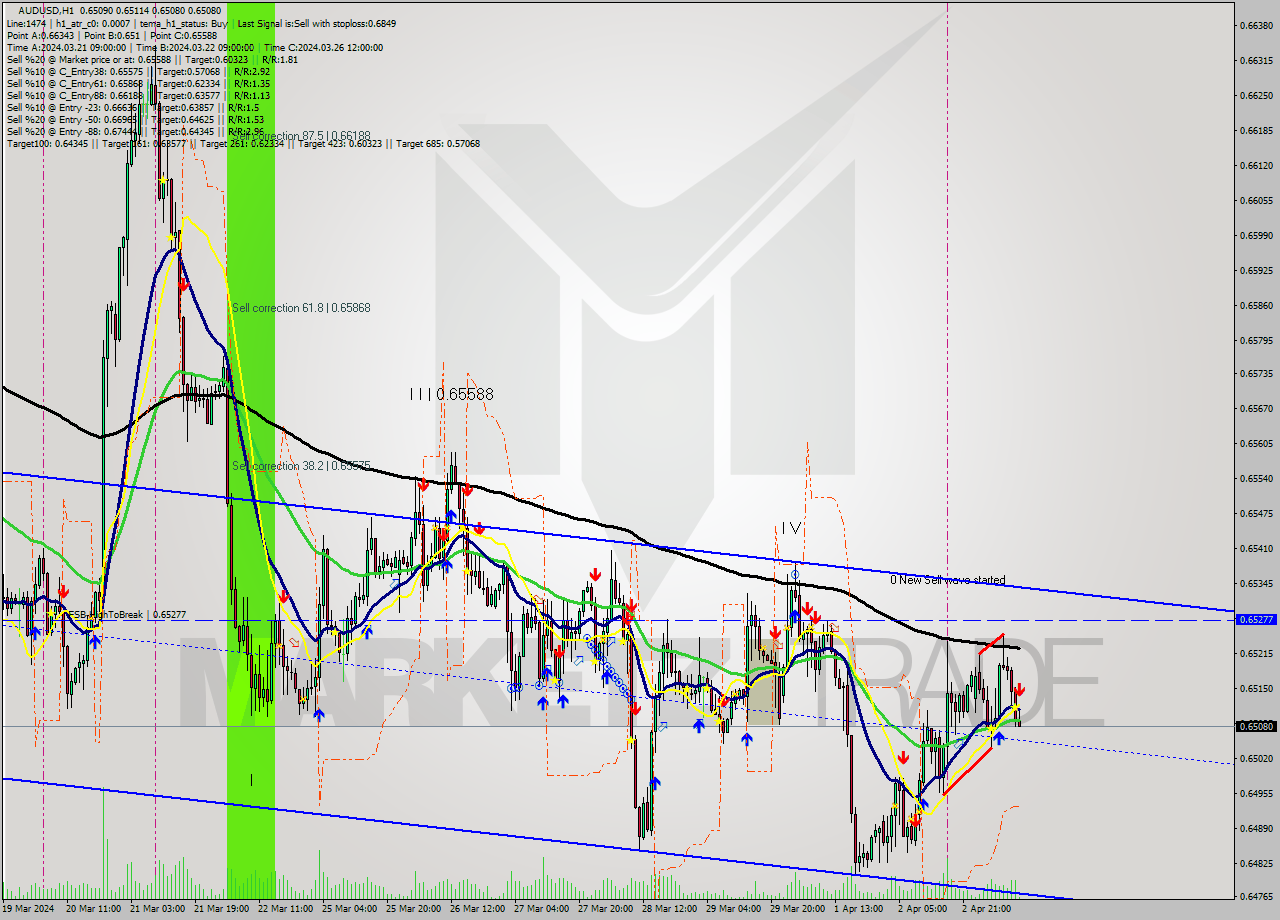Click the '28 Mar 12:00' time axis label
Screen dimensions: 1280x920
669,909
